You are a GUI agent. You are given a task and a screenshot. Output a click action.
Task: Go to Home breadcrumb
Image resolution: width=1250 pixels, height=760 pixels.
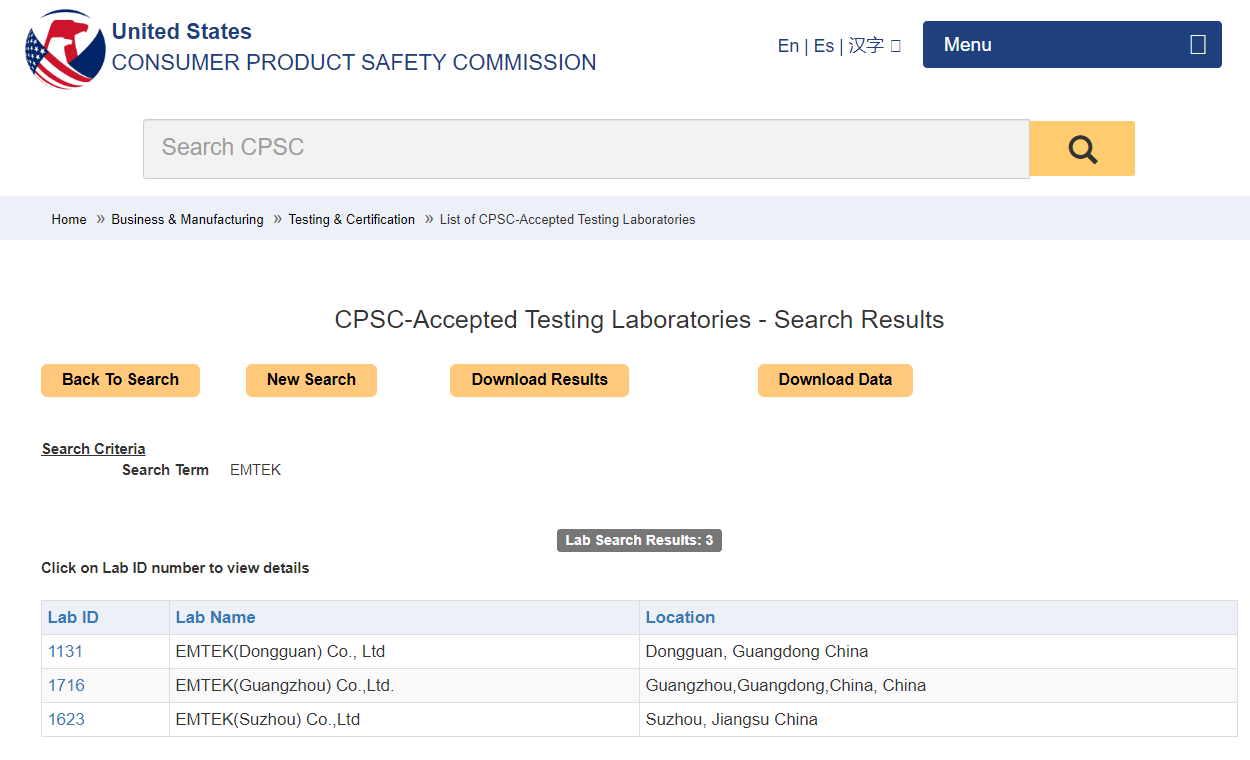pyautogui.click(x=69, y=220)
